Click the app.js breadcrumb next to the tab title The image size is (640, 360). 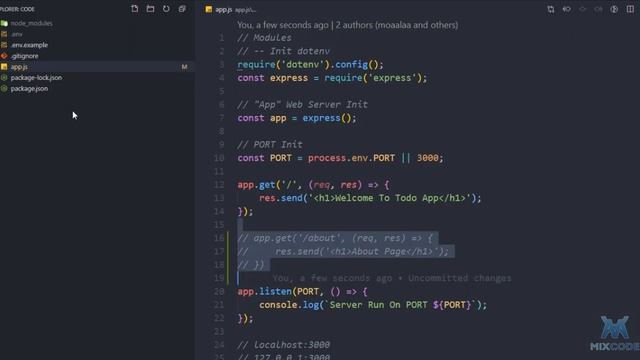(245, 10)
